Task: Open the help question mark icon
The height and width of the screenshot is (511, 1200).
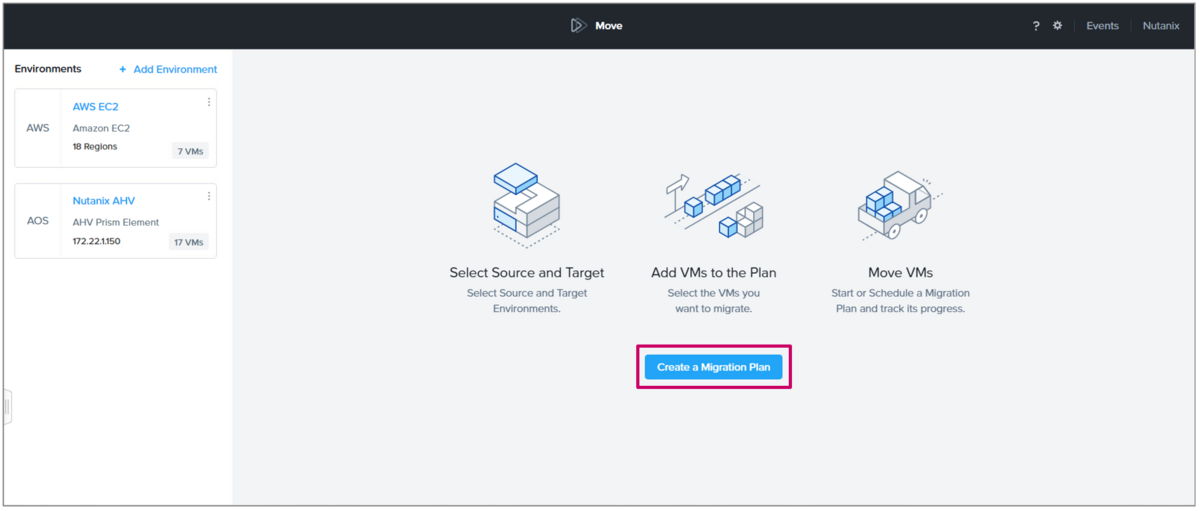Action: (x=1036, y=26)
